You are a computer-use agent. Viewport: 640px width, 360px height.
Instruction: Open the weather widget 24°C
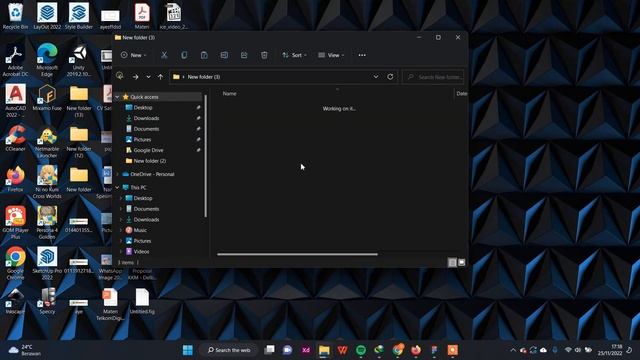[24, 350]
